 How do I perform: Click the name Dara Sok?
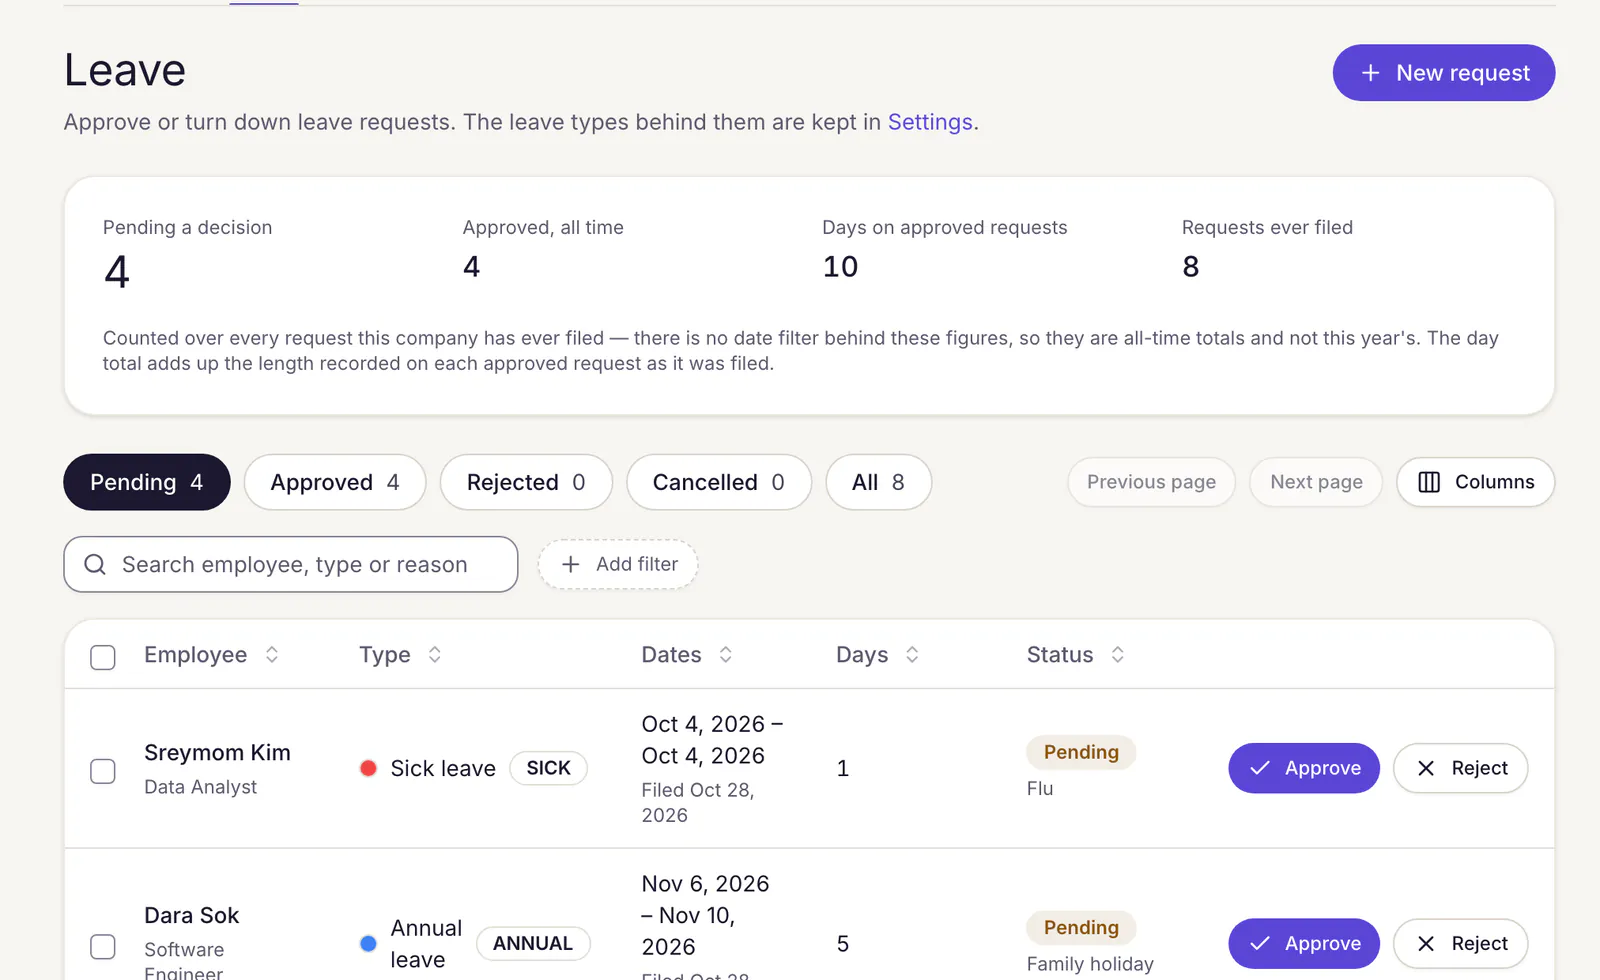[x=192, y=916]
